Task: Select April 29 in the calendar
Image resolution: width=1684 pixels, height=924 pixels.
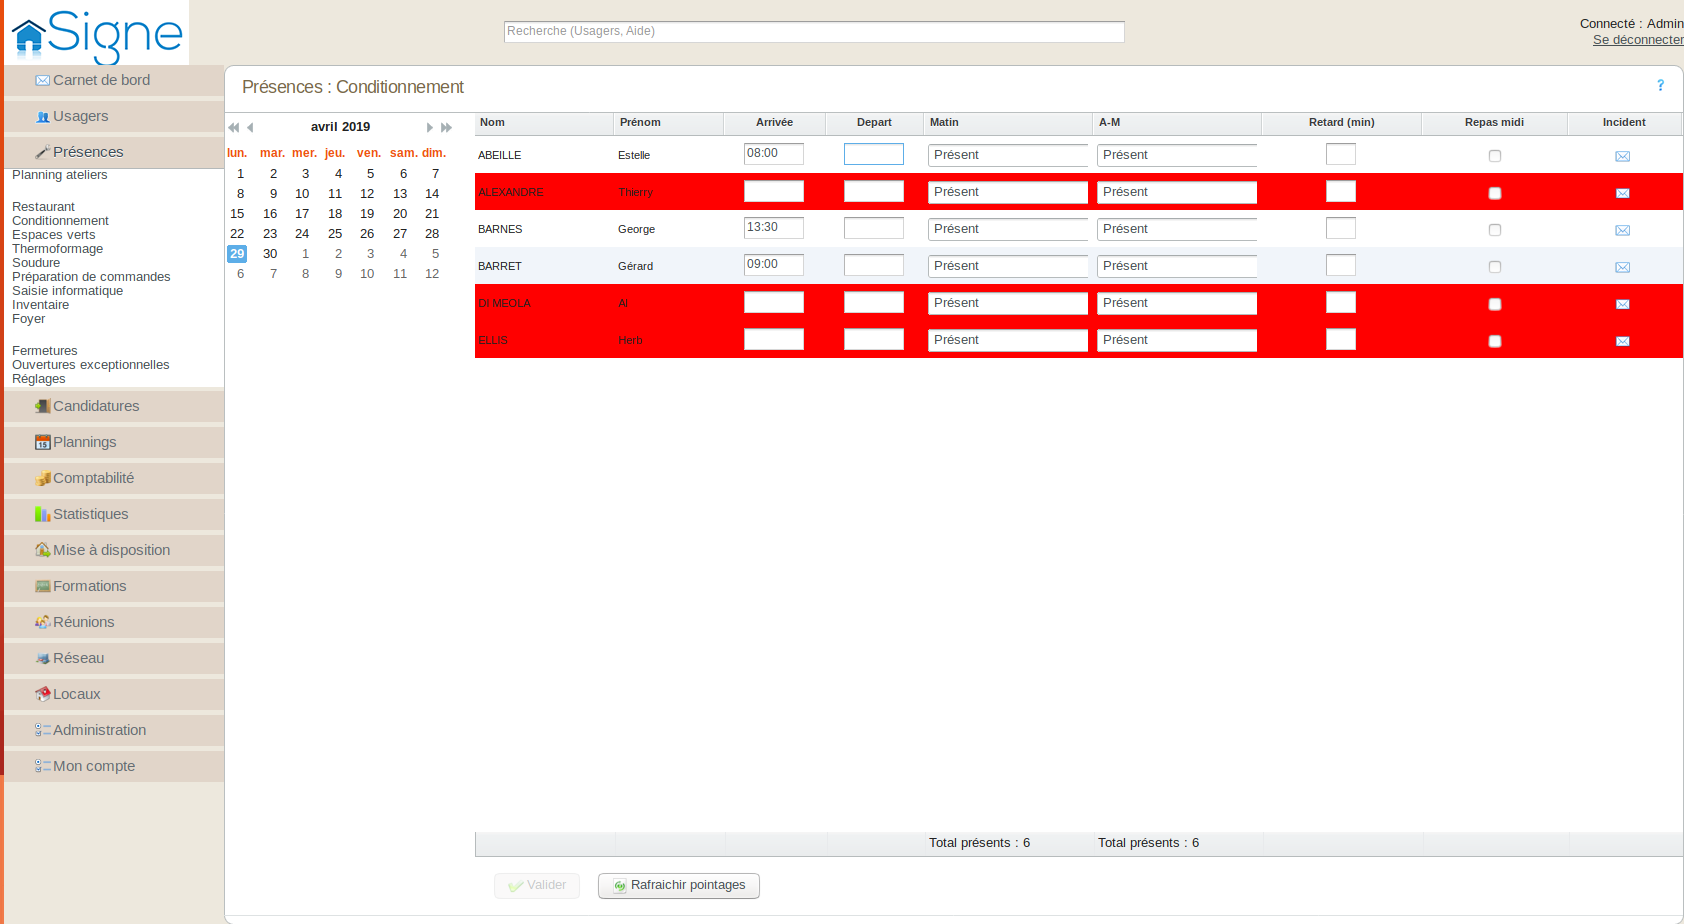Action: 237,254
